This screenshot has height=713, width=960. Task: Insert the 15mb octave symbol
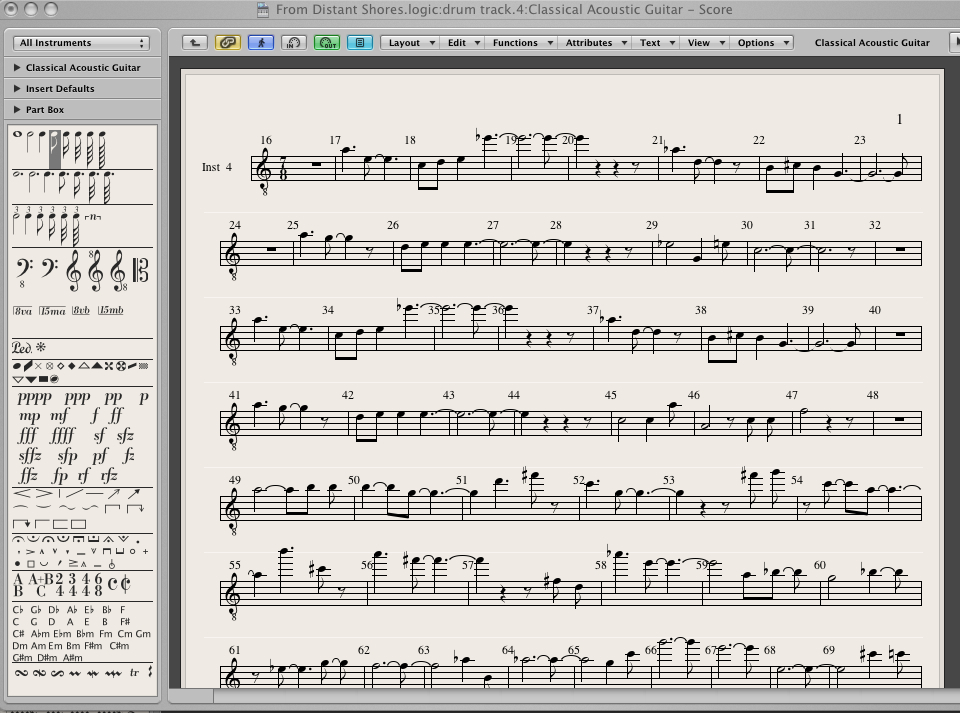110,310
